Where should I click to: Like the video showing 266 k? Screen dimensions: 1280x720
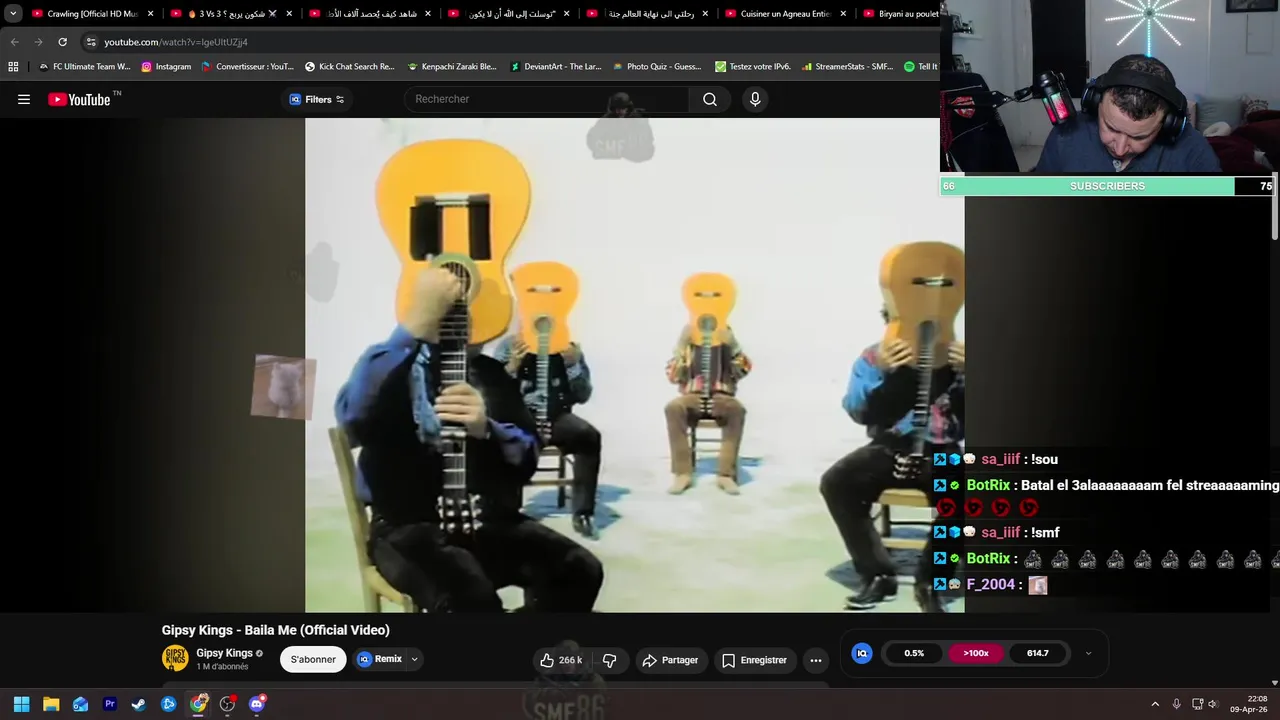560,660
